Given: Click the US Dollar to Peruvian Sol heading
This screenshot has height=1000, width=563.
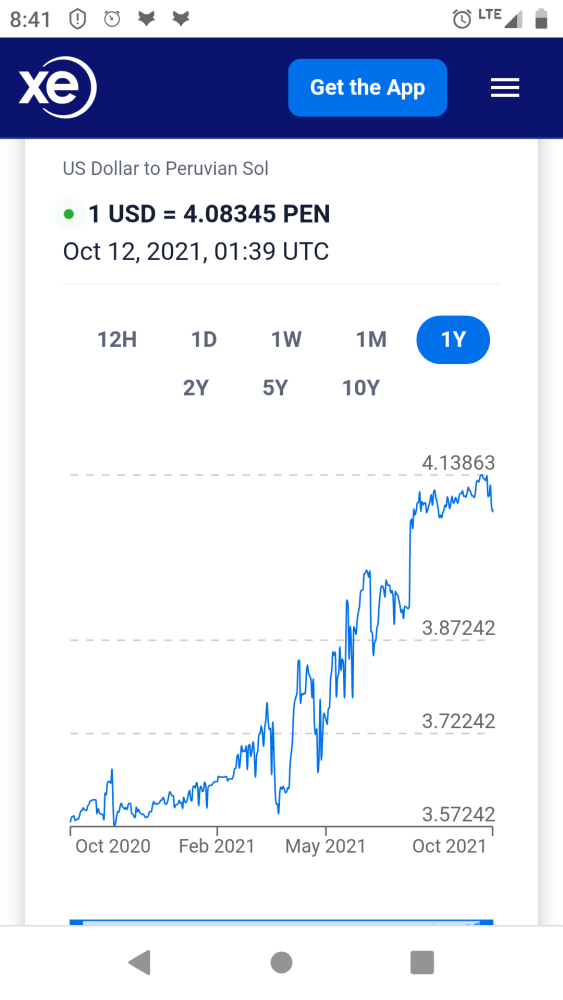Looking at the screenshot, I should (x=166, y=168).
